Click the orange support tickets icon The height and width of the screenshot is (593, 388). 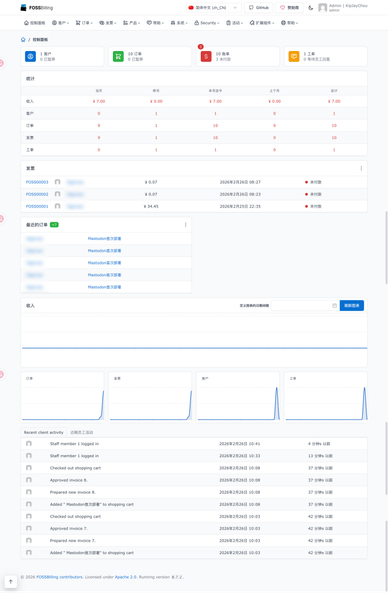[x=294, y=56]
